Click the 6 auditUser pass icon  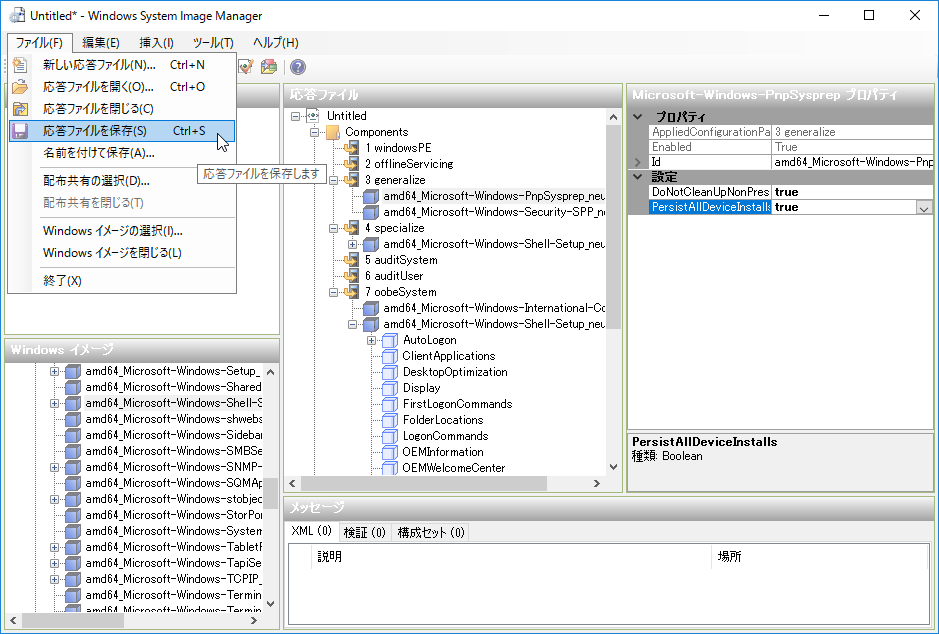tap(352, 276)
